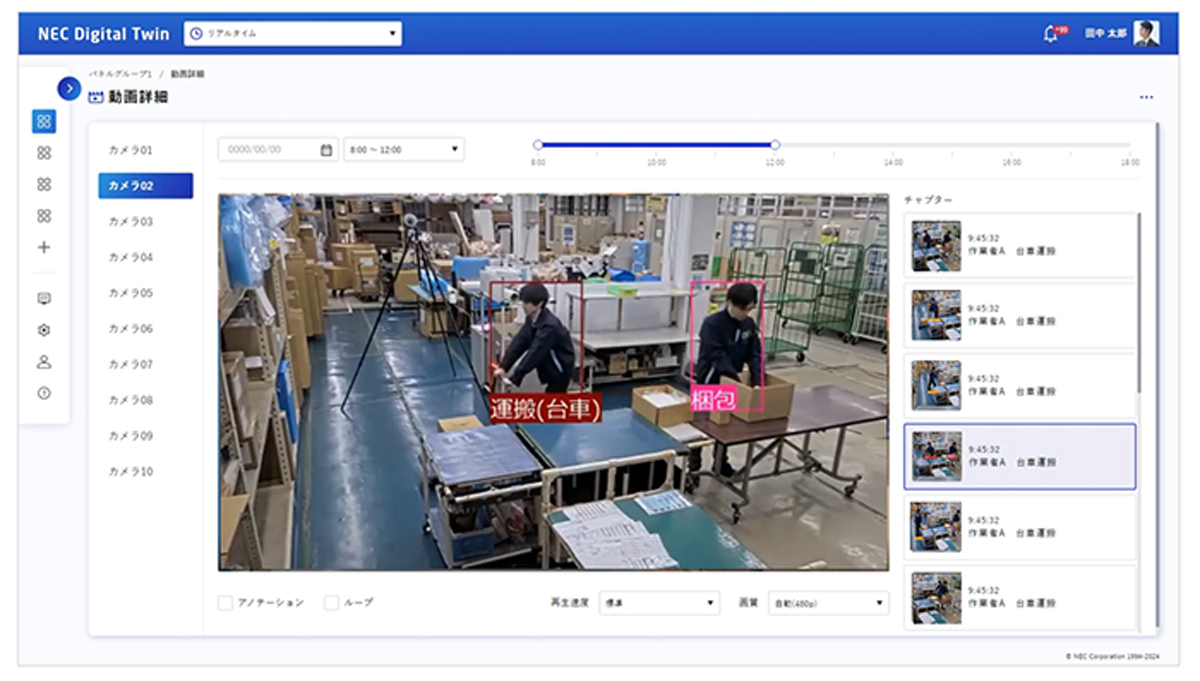The image size is (1200, 681).
Task: Enable the ループ checkbox
Action: pos(331,603)
